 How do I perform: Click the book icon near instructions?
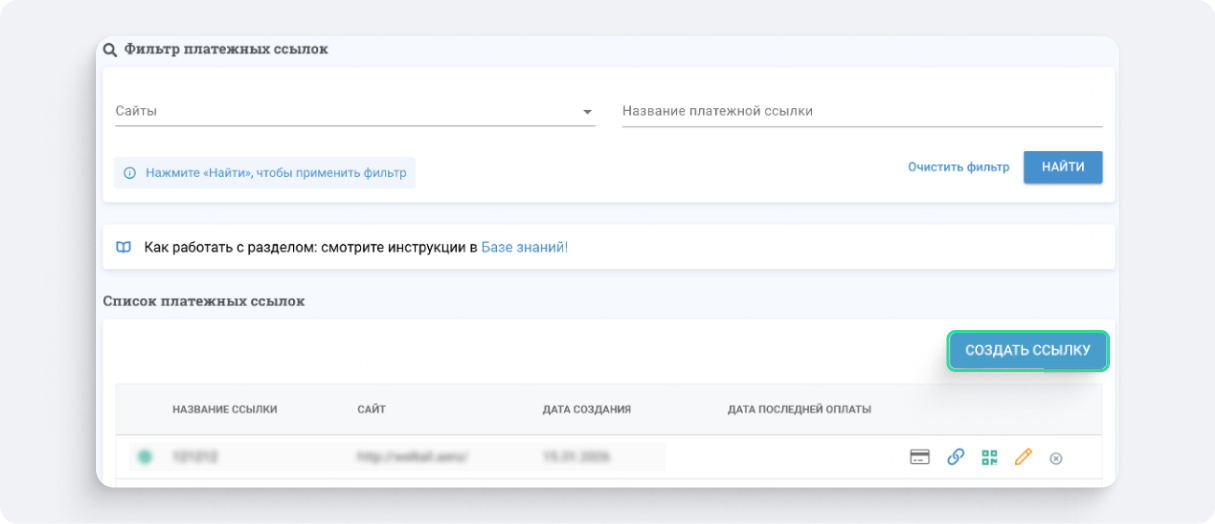point(123,247)
